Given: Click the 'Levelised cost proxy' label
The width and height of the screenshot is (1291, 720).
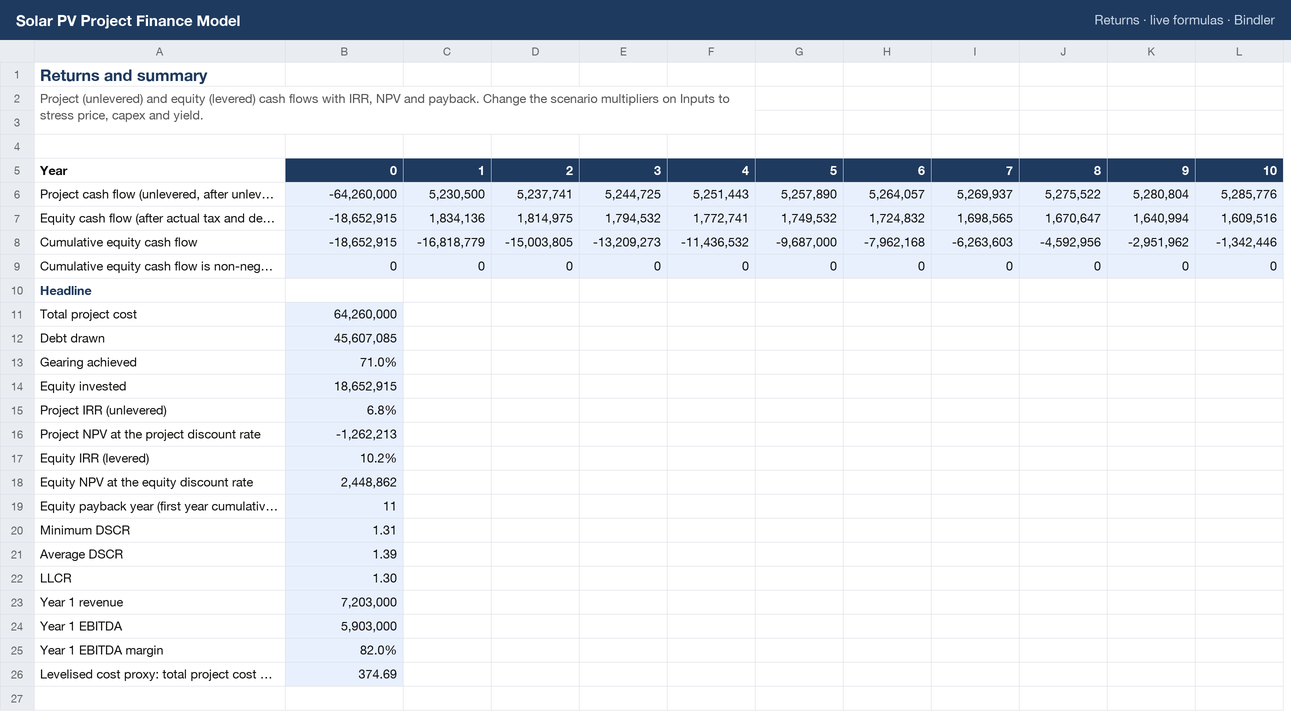Looking at the screenshot, I should (x=160, y=674).
